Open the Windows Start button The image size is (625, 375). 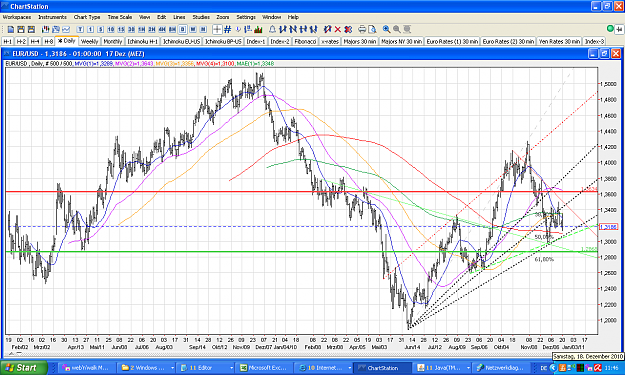(x=23, y=367)
